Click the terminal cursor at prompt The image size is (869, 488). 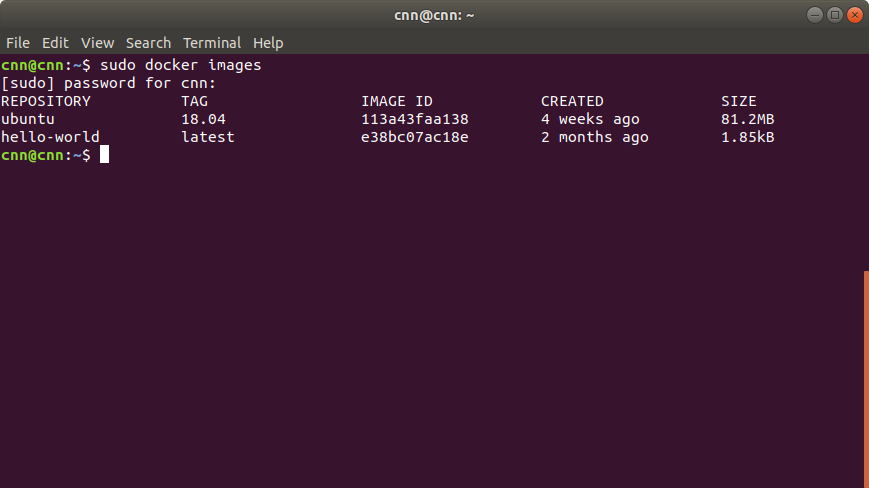click(x=104, y=155)
